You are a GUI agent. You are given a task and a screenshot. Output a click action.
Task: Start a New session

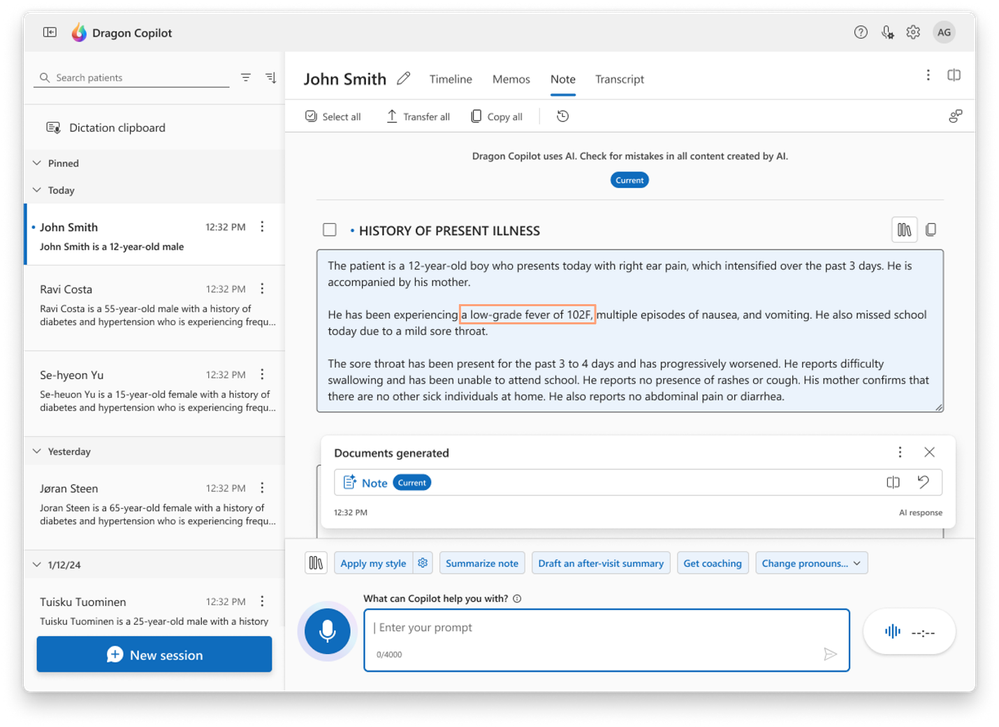pos(154,654)
